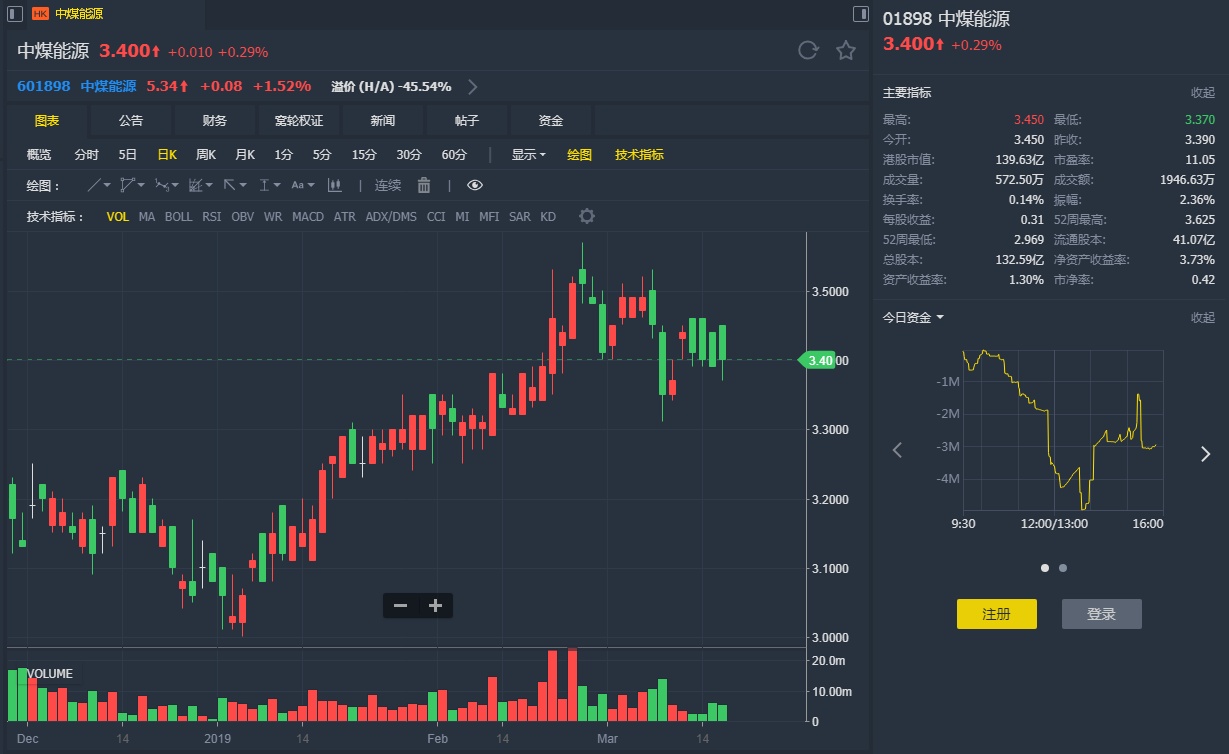The width and height of the screenshot is (1229, 754).
Task: Toggle SAR indicator
Action: click(520, 217)
